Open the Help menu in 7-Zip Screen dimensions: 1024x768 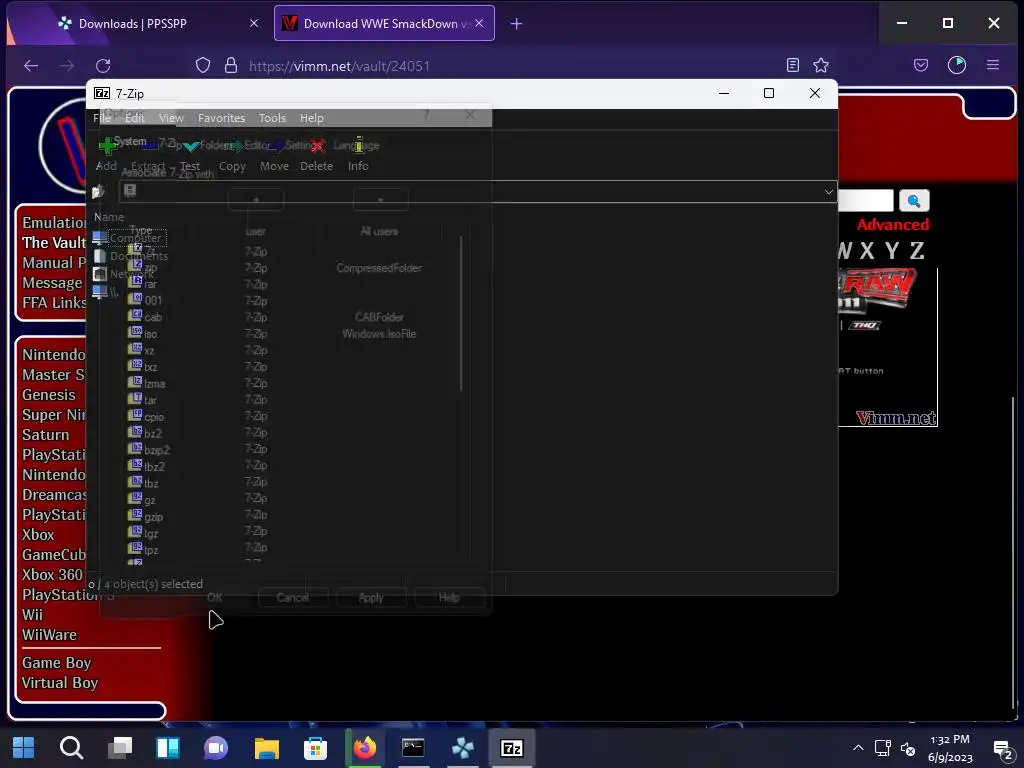(x=312, y=118)
